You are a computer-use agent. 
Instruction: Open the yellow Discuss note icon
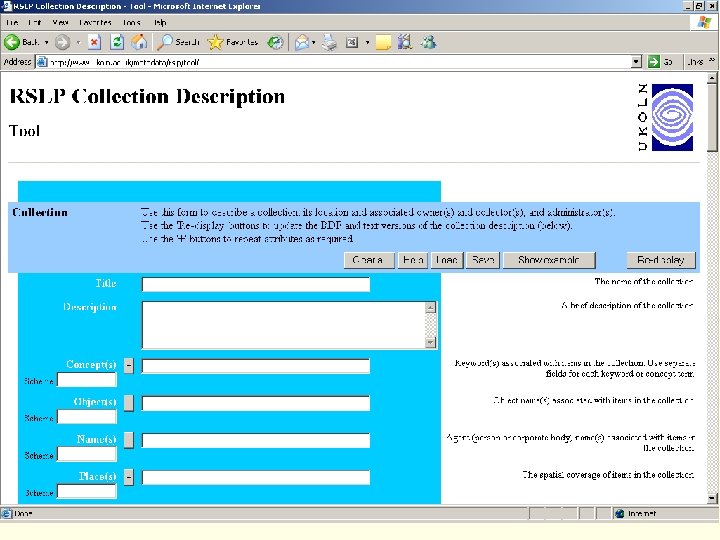click(383, 42)
